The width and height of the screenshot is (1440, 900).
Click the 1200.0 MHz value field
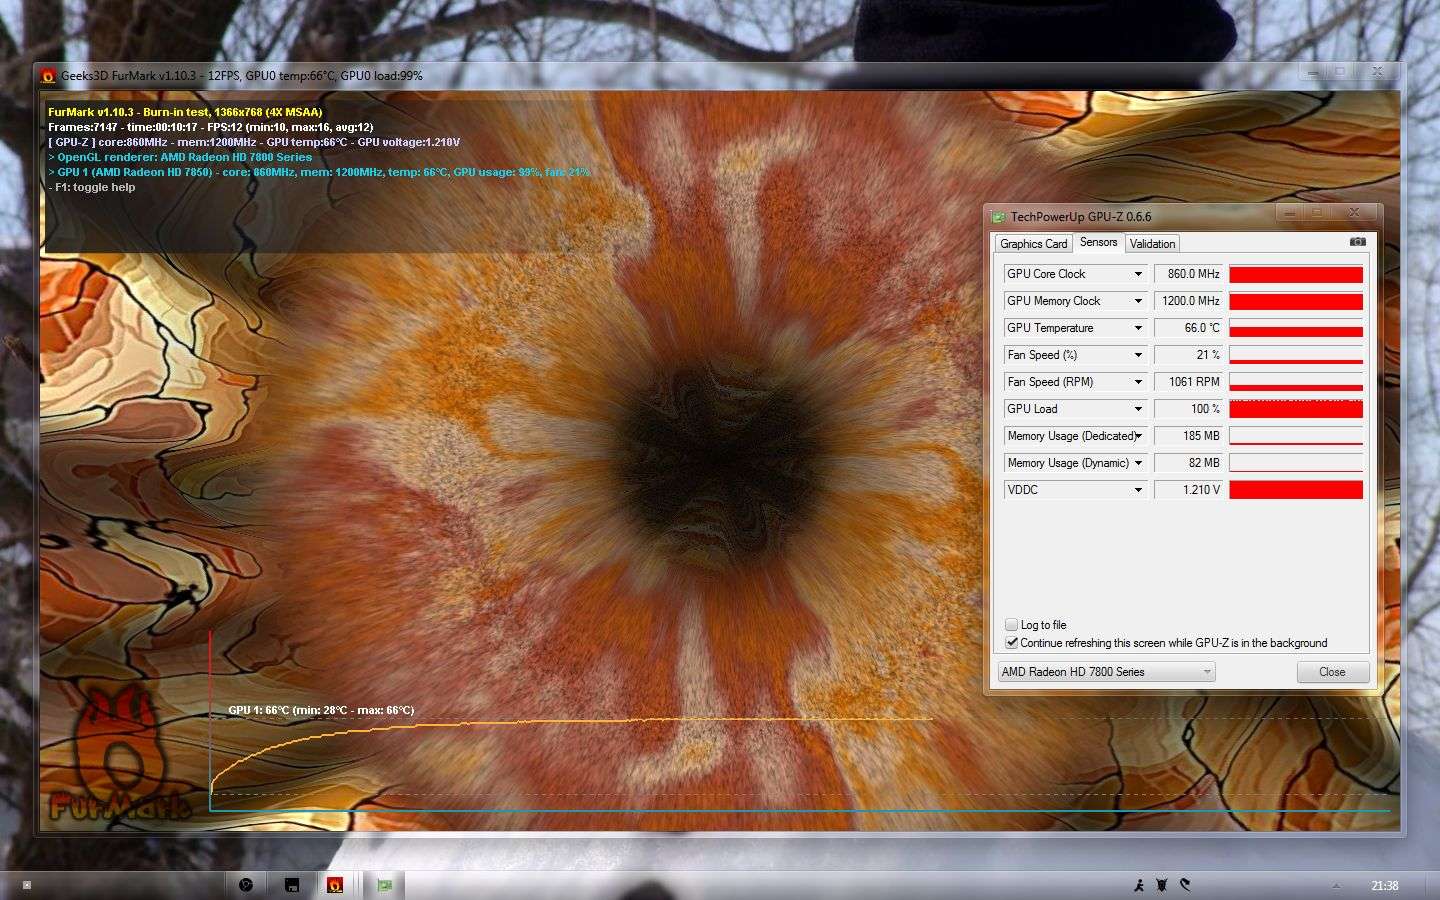(x=1189, y=301)
